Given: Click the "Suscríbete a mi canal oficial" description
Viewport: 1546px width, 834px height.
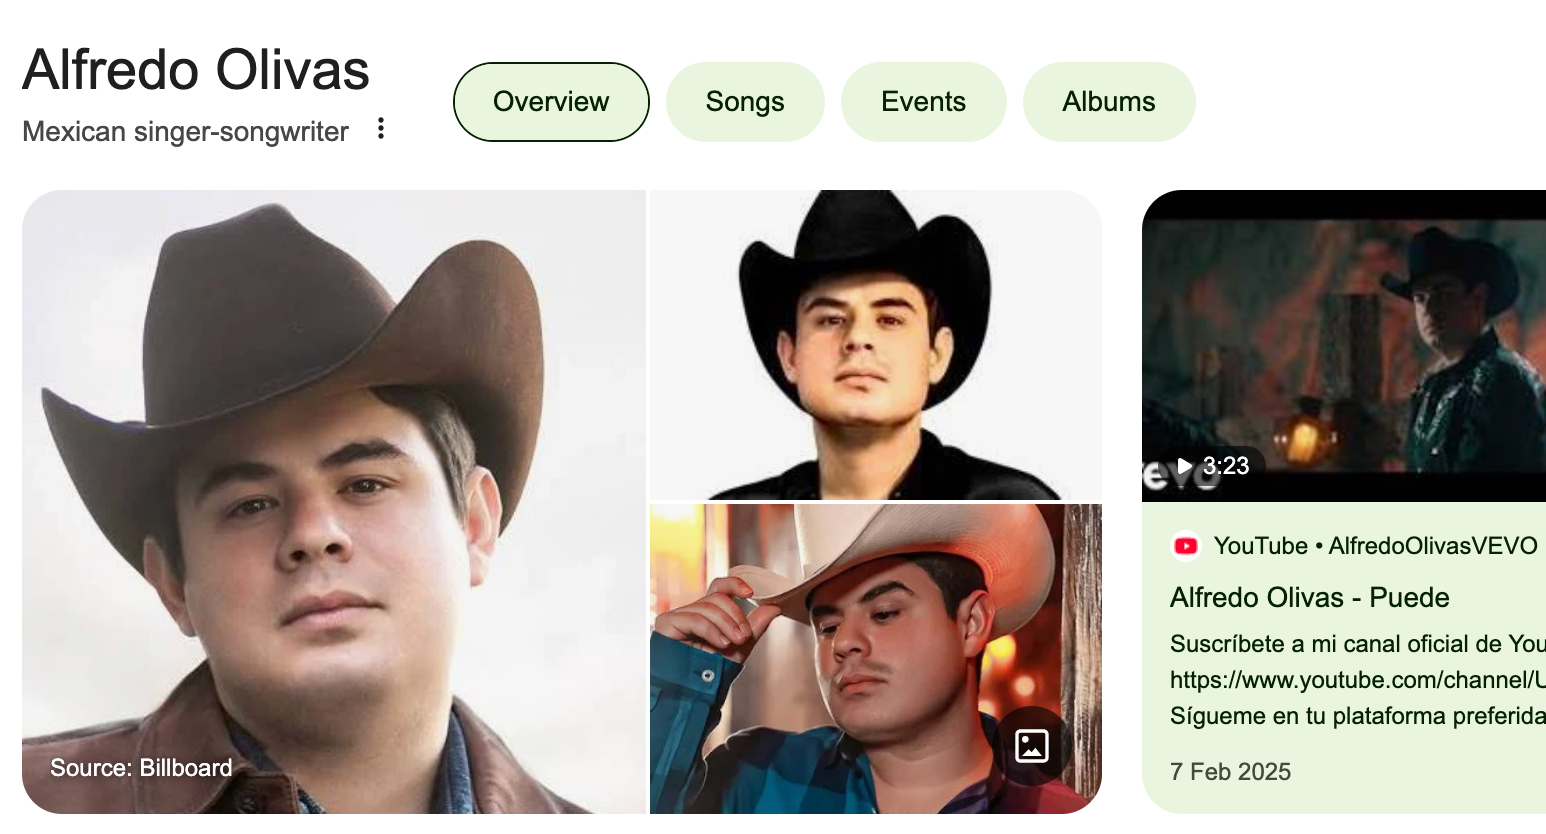Looking at the screenshot, I should [x=1357, y=644].
